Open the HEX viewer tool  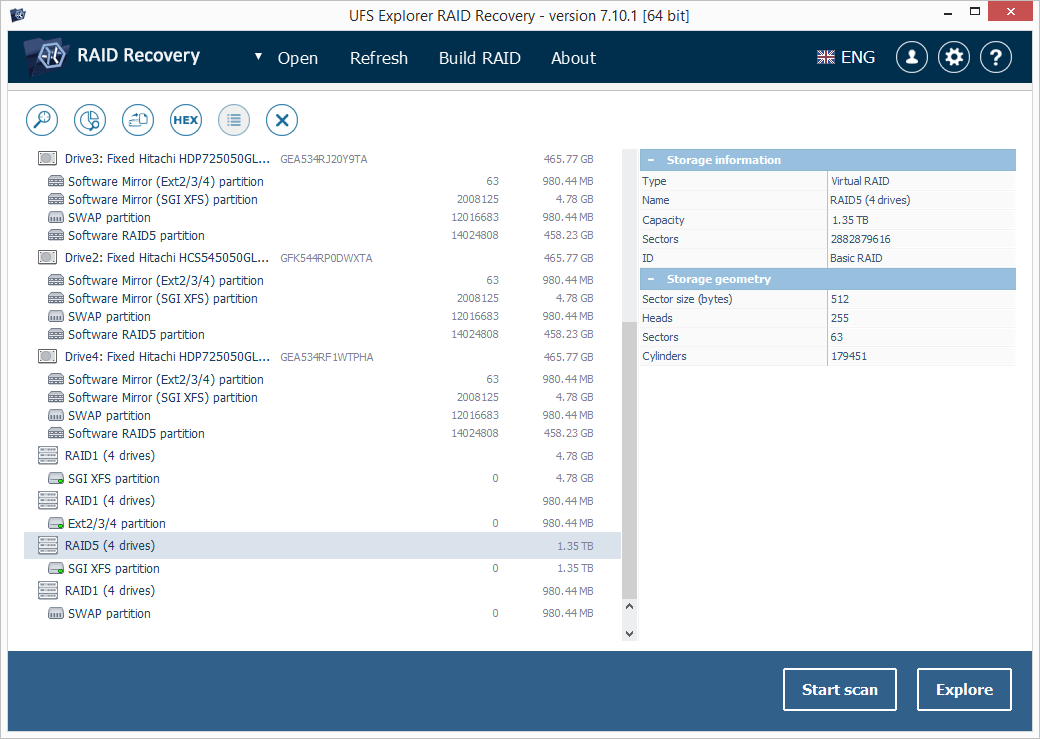186,120
